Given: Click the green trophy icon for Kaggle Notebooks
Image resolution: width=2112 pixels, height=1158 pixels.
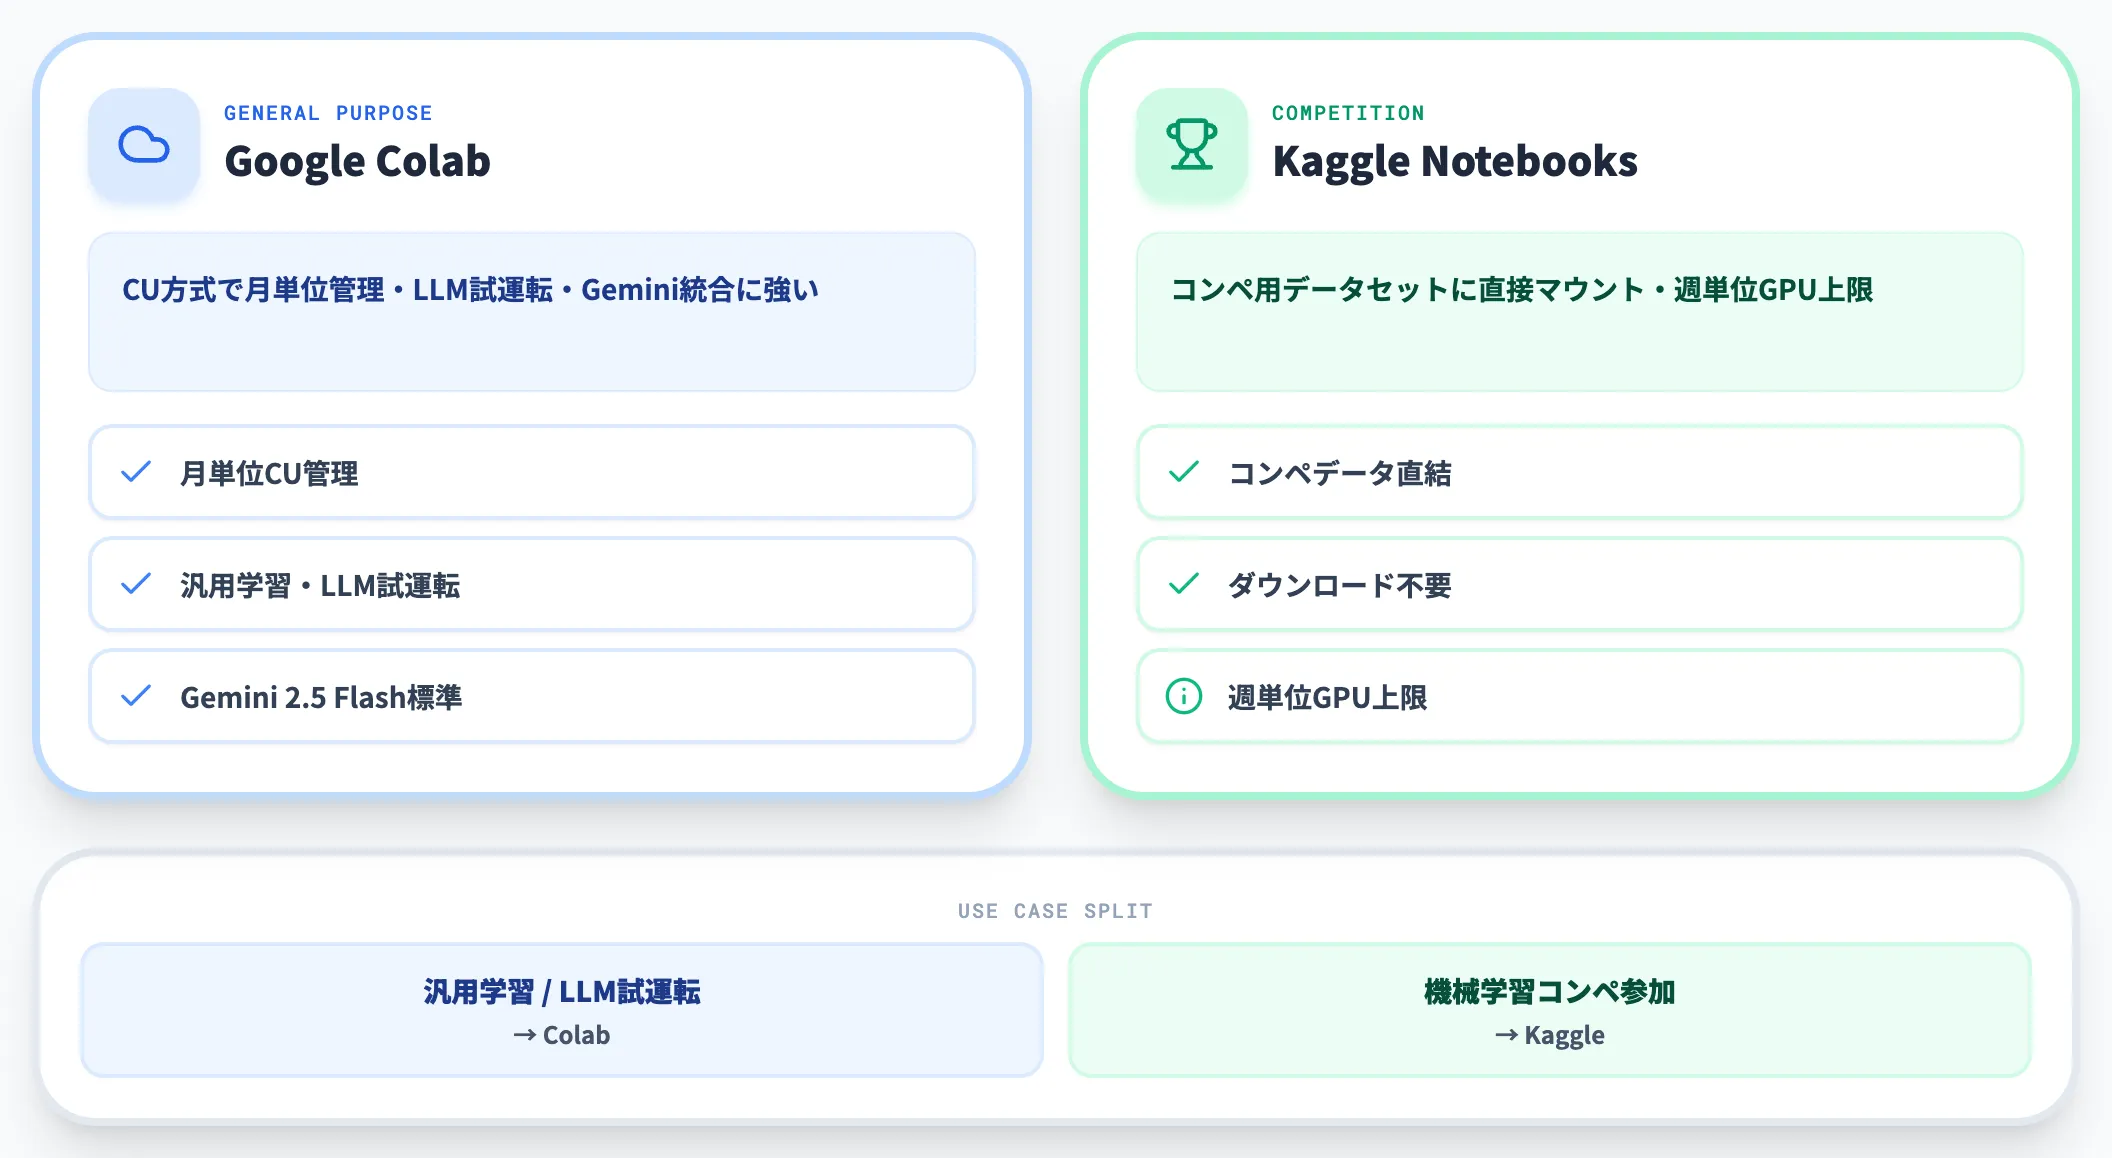Looking at the screenshot, I should coord(1192,145).
